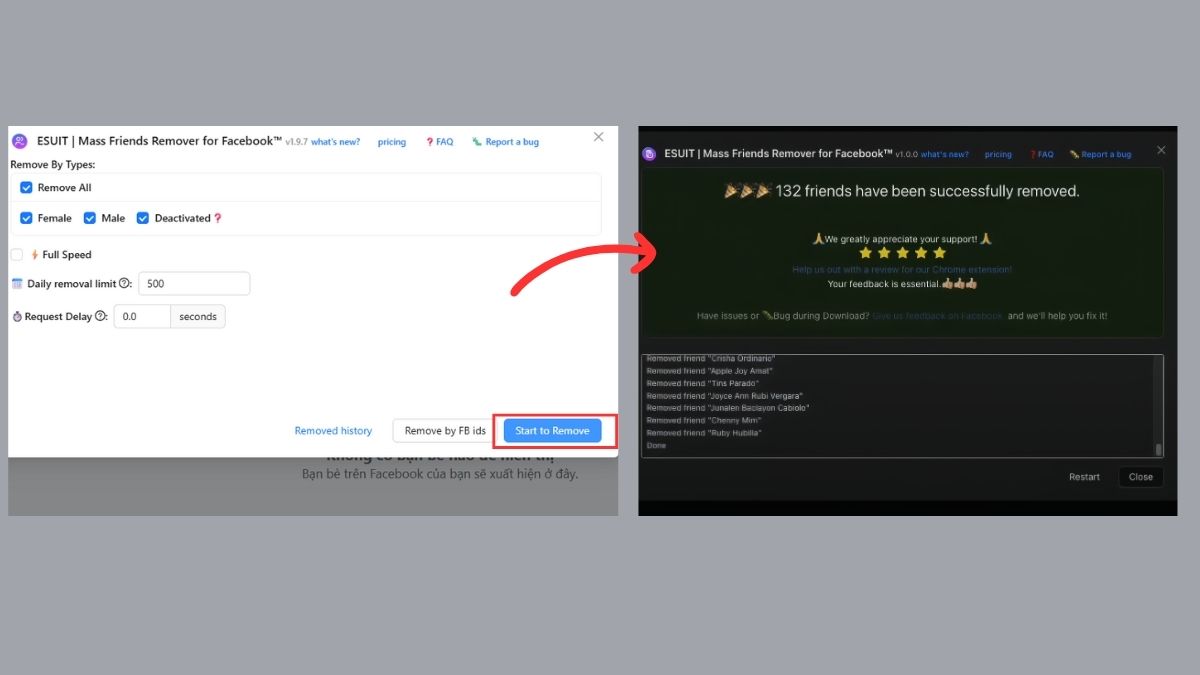Click the Remove by FB ids button
The image size is (1200, 675).
445,431
